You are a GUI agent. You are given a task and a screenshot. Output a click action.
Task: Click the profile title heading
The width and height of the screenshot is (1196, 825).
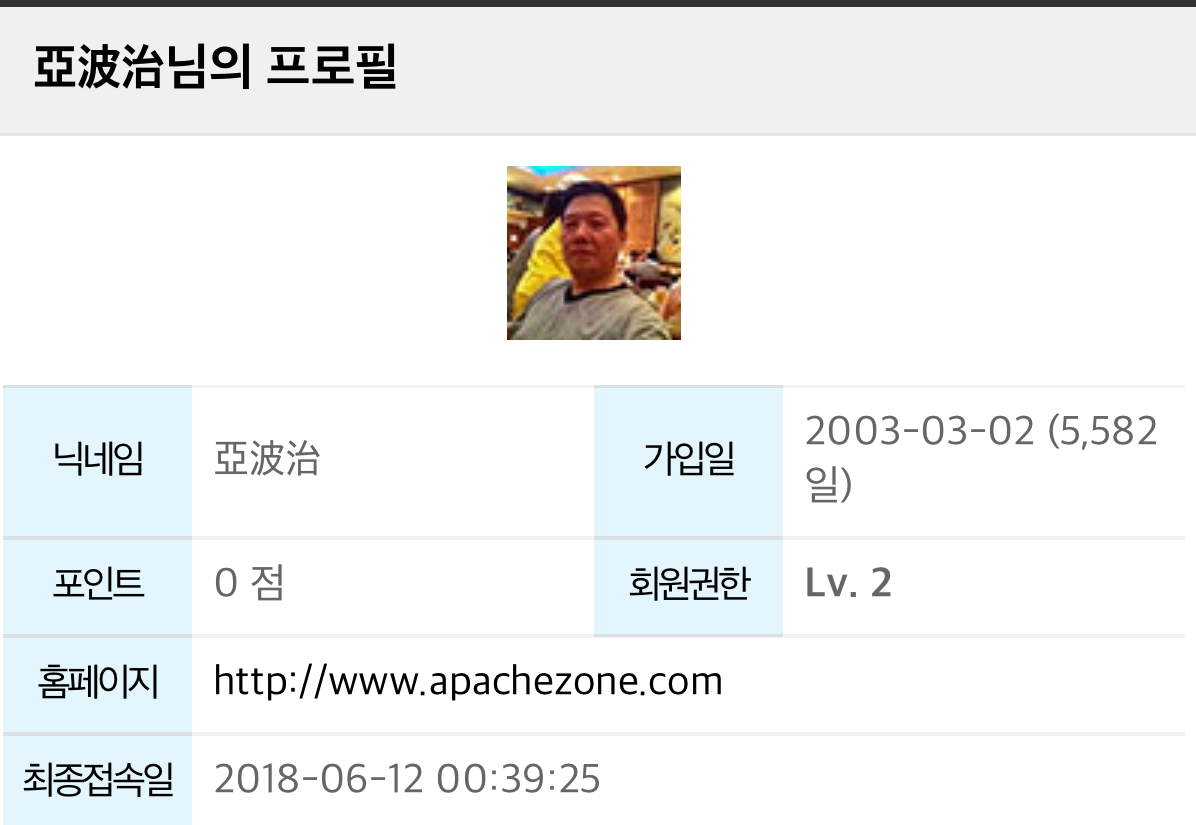(x=215, y=69)
